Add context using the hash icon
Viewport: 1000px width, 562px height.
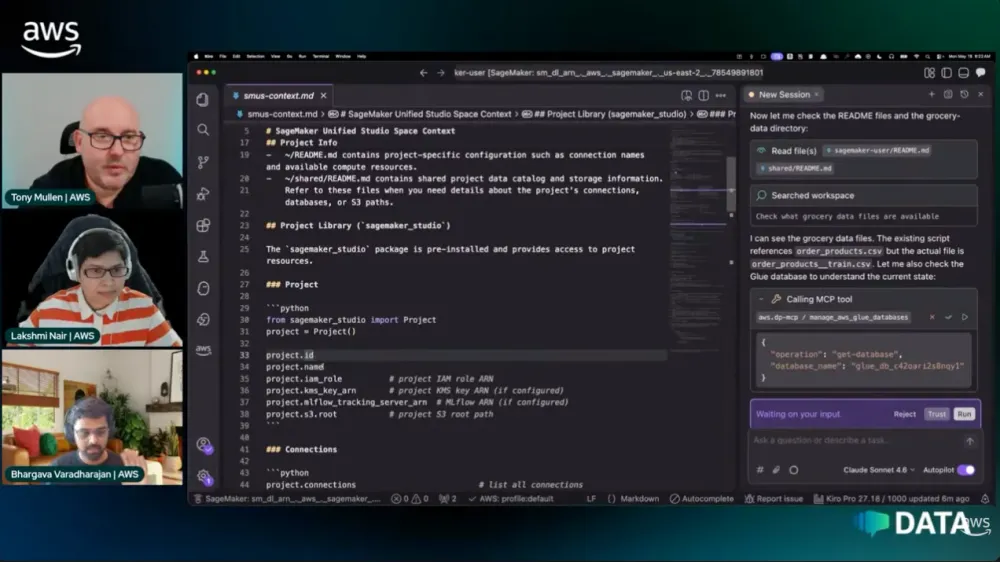pos(760,470)
